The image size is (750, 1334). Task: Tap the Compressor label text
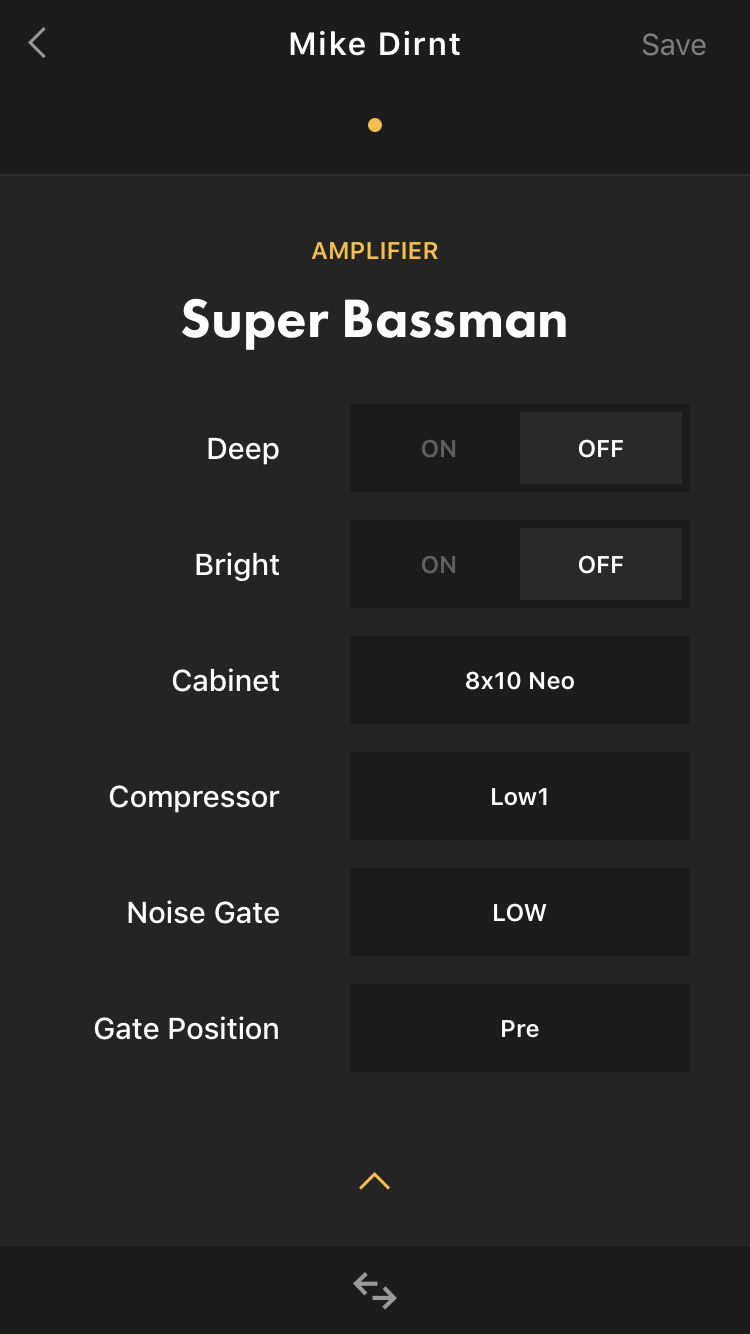(194, 797)
